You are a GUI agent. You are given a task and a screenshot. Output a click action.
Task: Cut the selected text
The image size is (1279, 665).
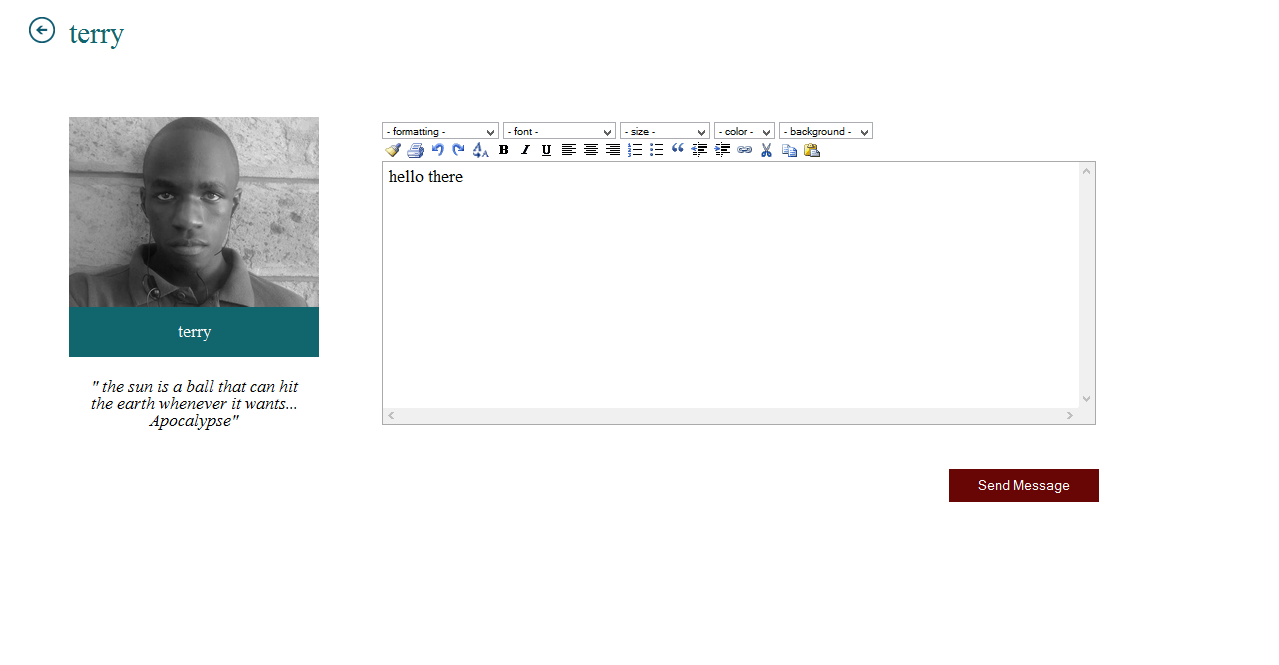(766, 149)
